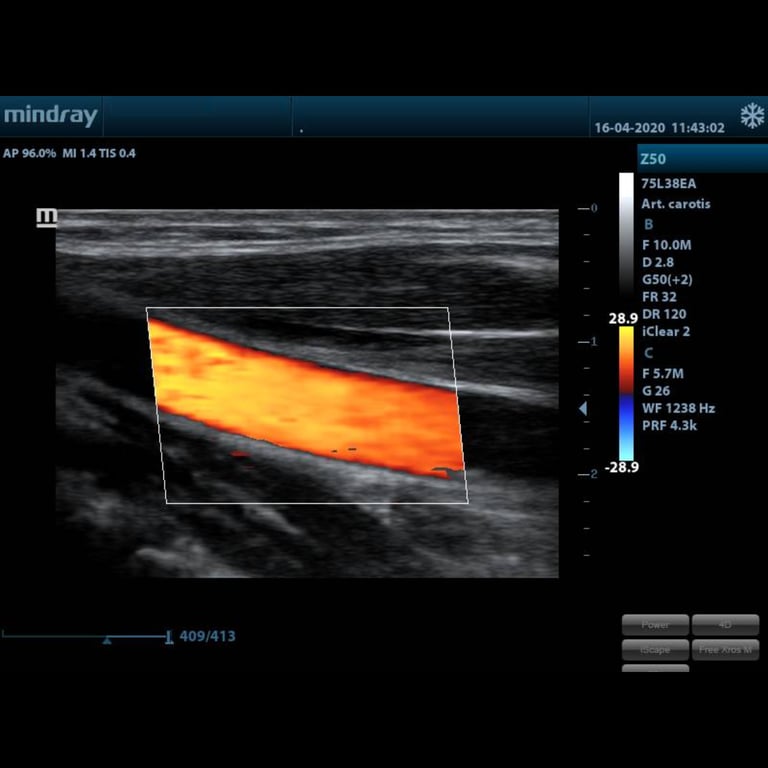Click the color Doppler velocity scale bar

[x=626, y=393]
